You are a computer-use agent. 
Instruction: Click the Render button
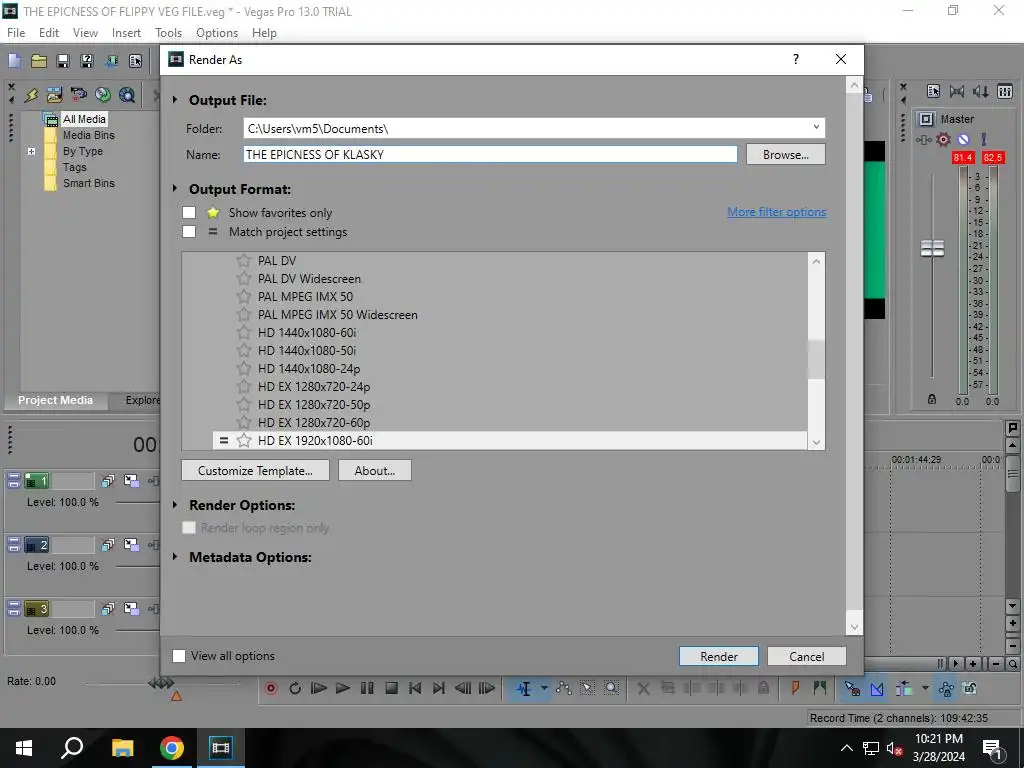point(719,656)
